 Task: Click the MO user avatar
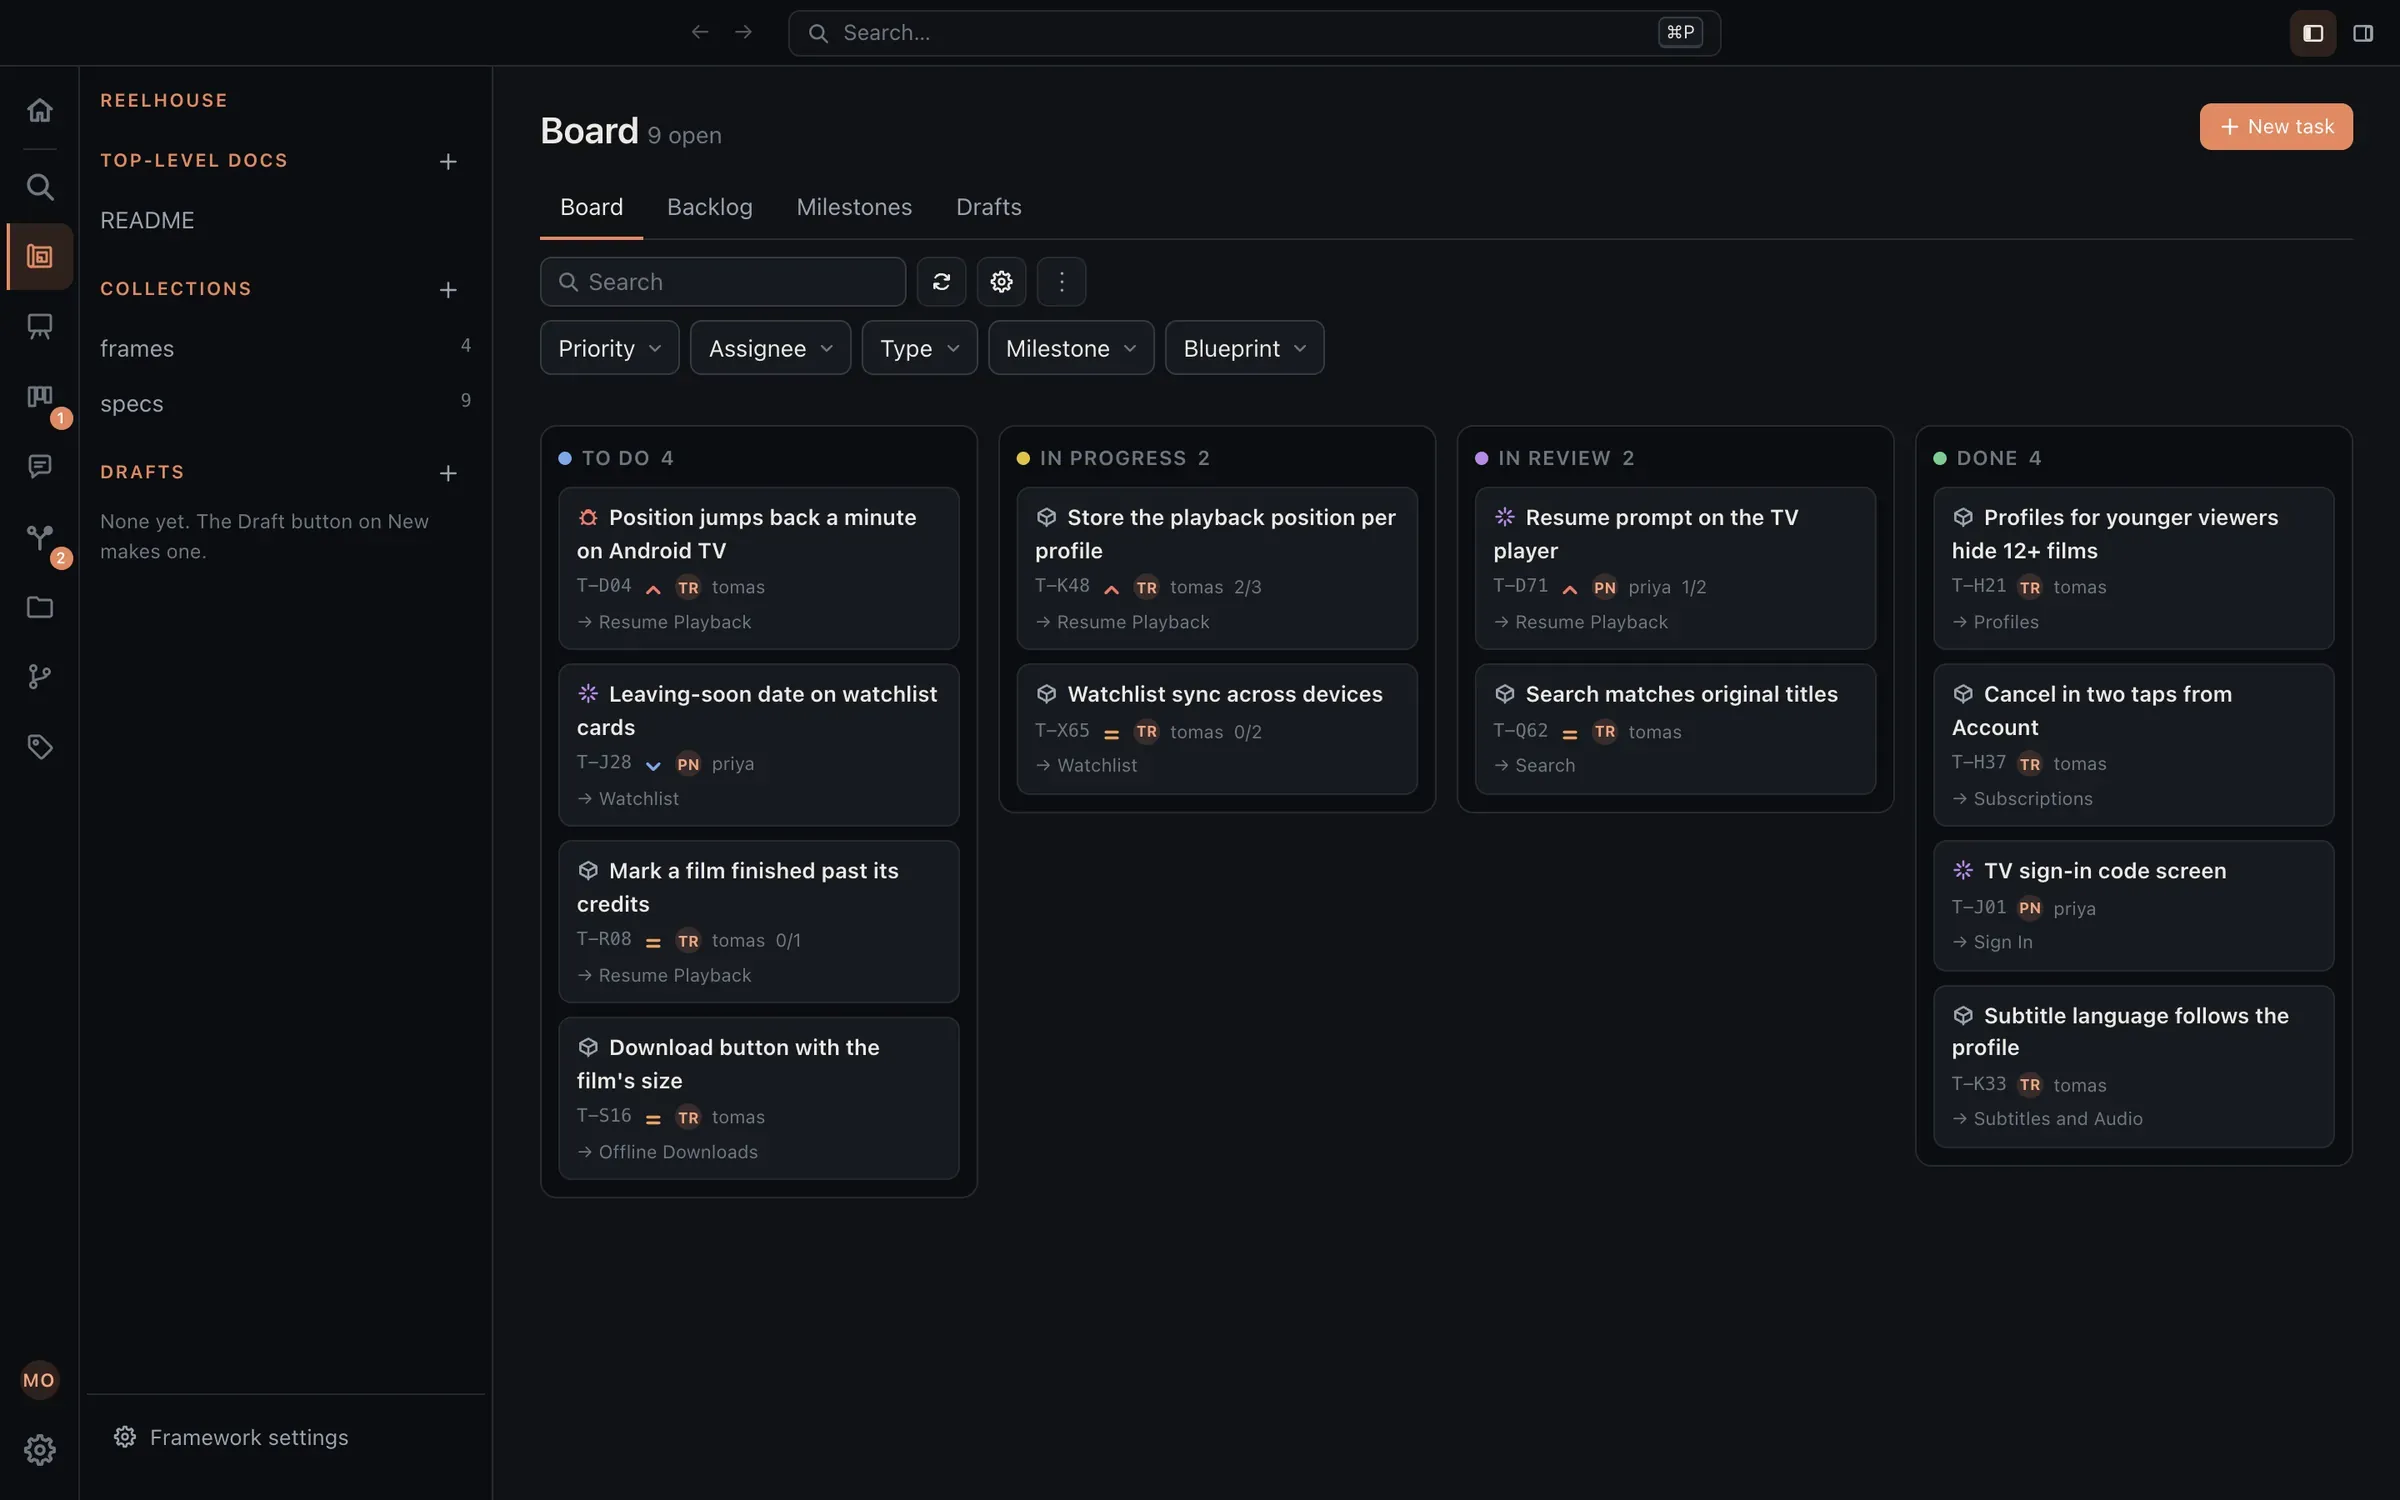point(39,1380)
